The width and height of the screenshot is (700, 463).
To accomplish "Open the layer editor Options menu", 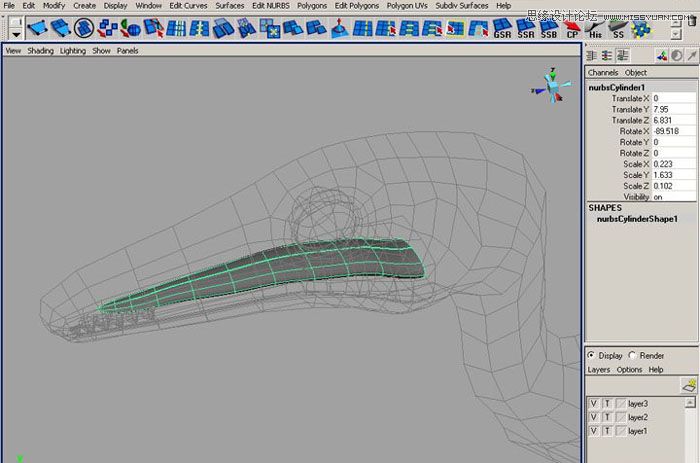I will pyautogui.click(x=628, y=369).
